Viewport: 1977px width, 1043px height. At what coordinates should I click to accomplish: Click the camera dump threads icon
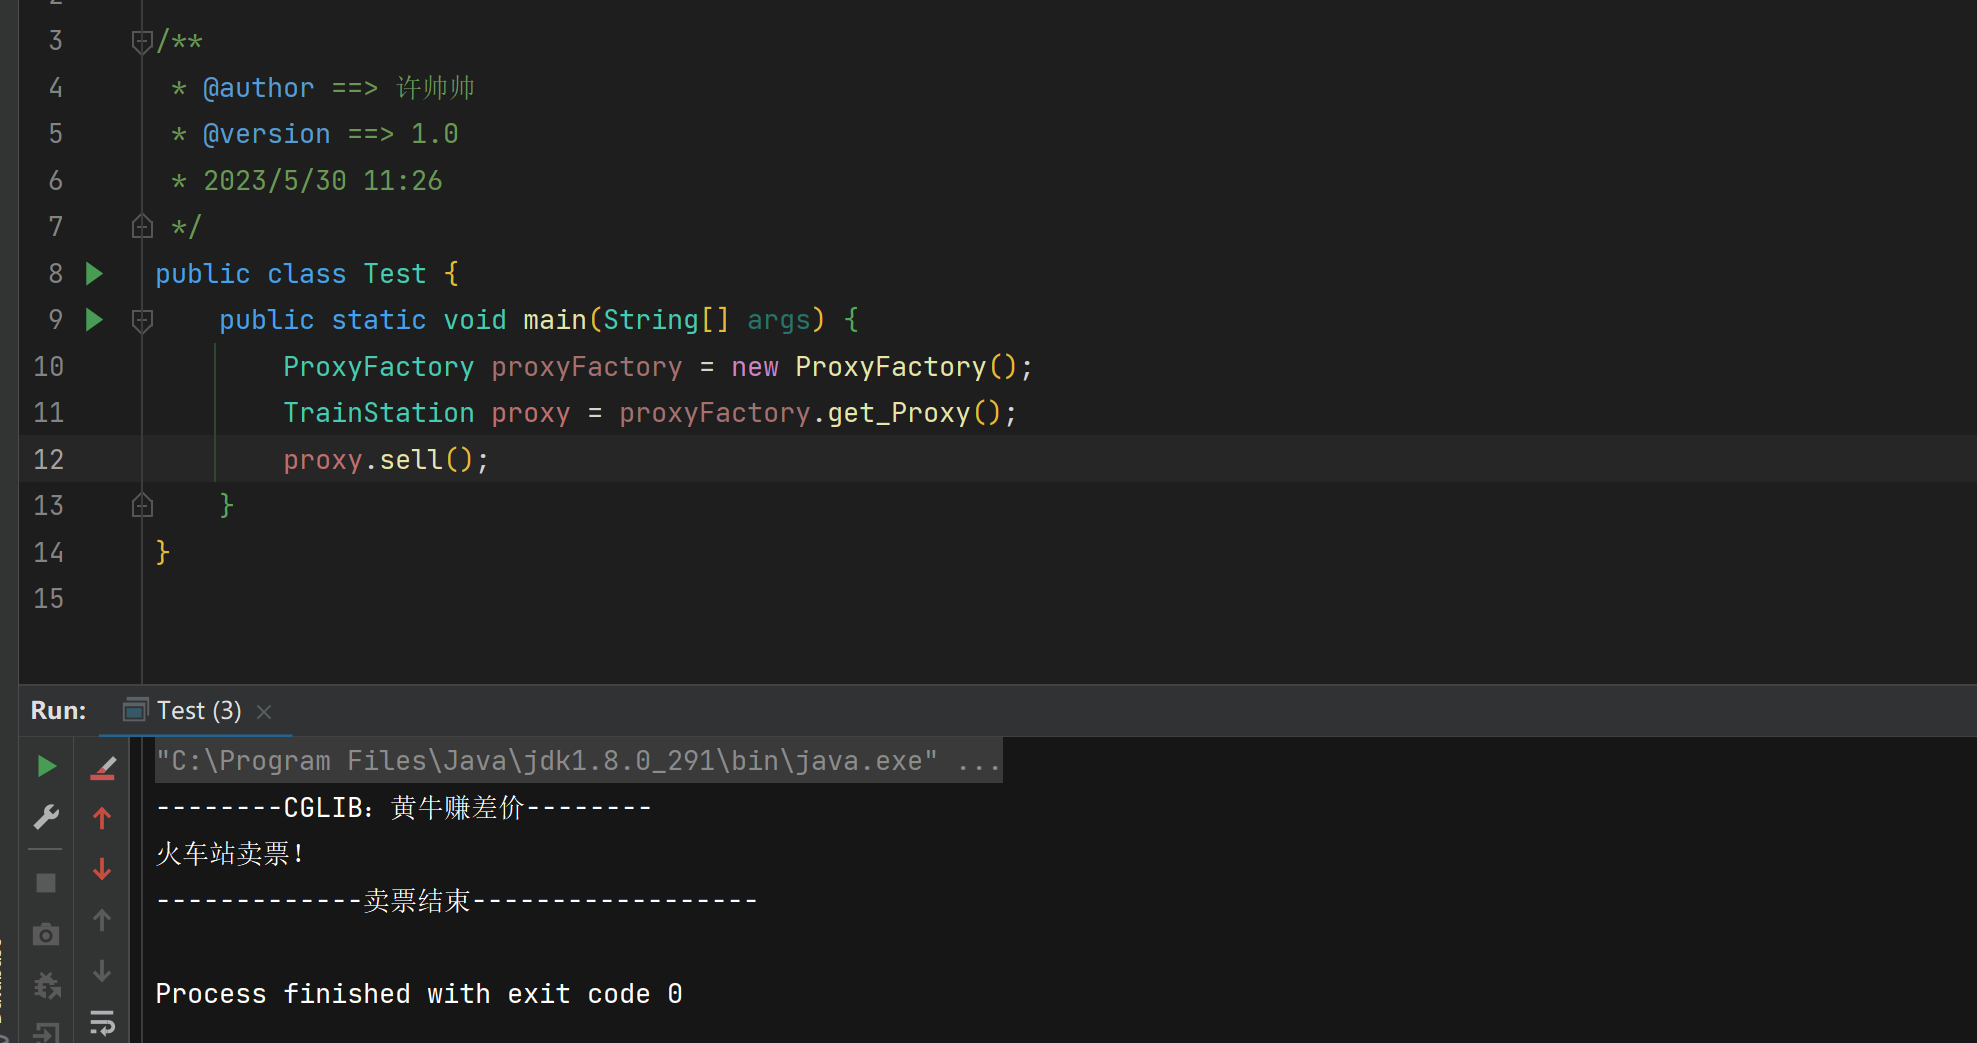pos(46,935)
